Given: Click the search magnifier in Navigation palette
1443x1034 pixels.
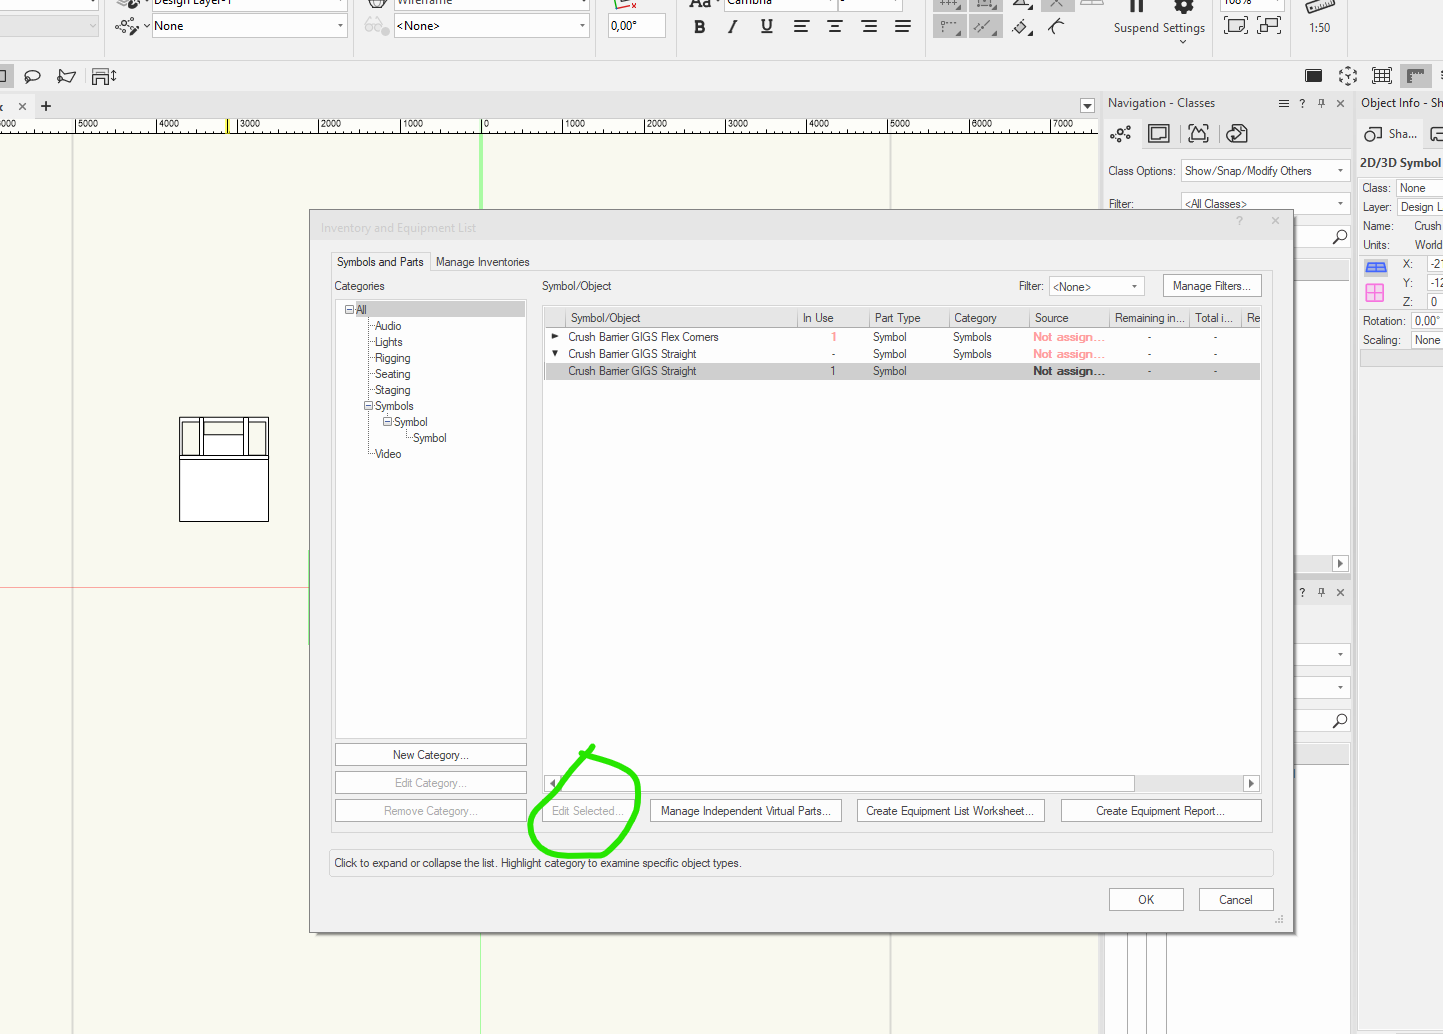Looking at the screenshot, I should (x=1339, y=236).
